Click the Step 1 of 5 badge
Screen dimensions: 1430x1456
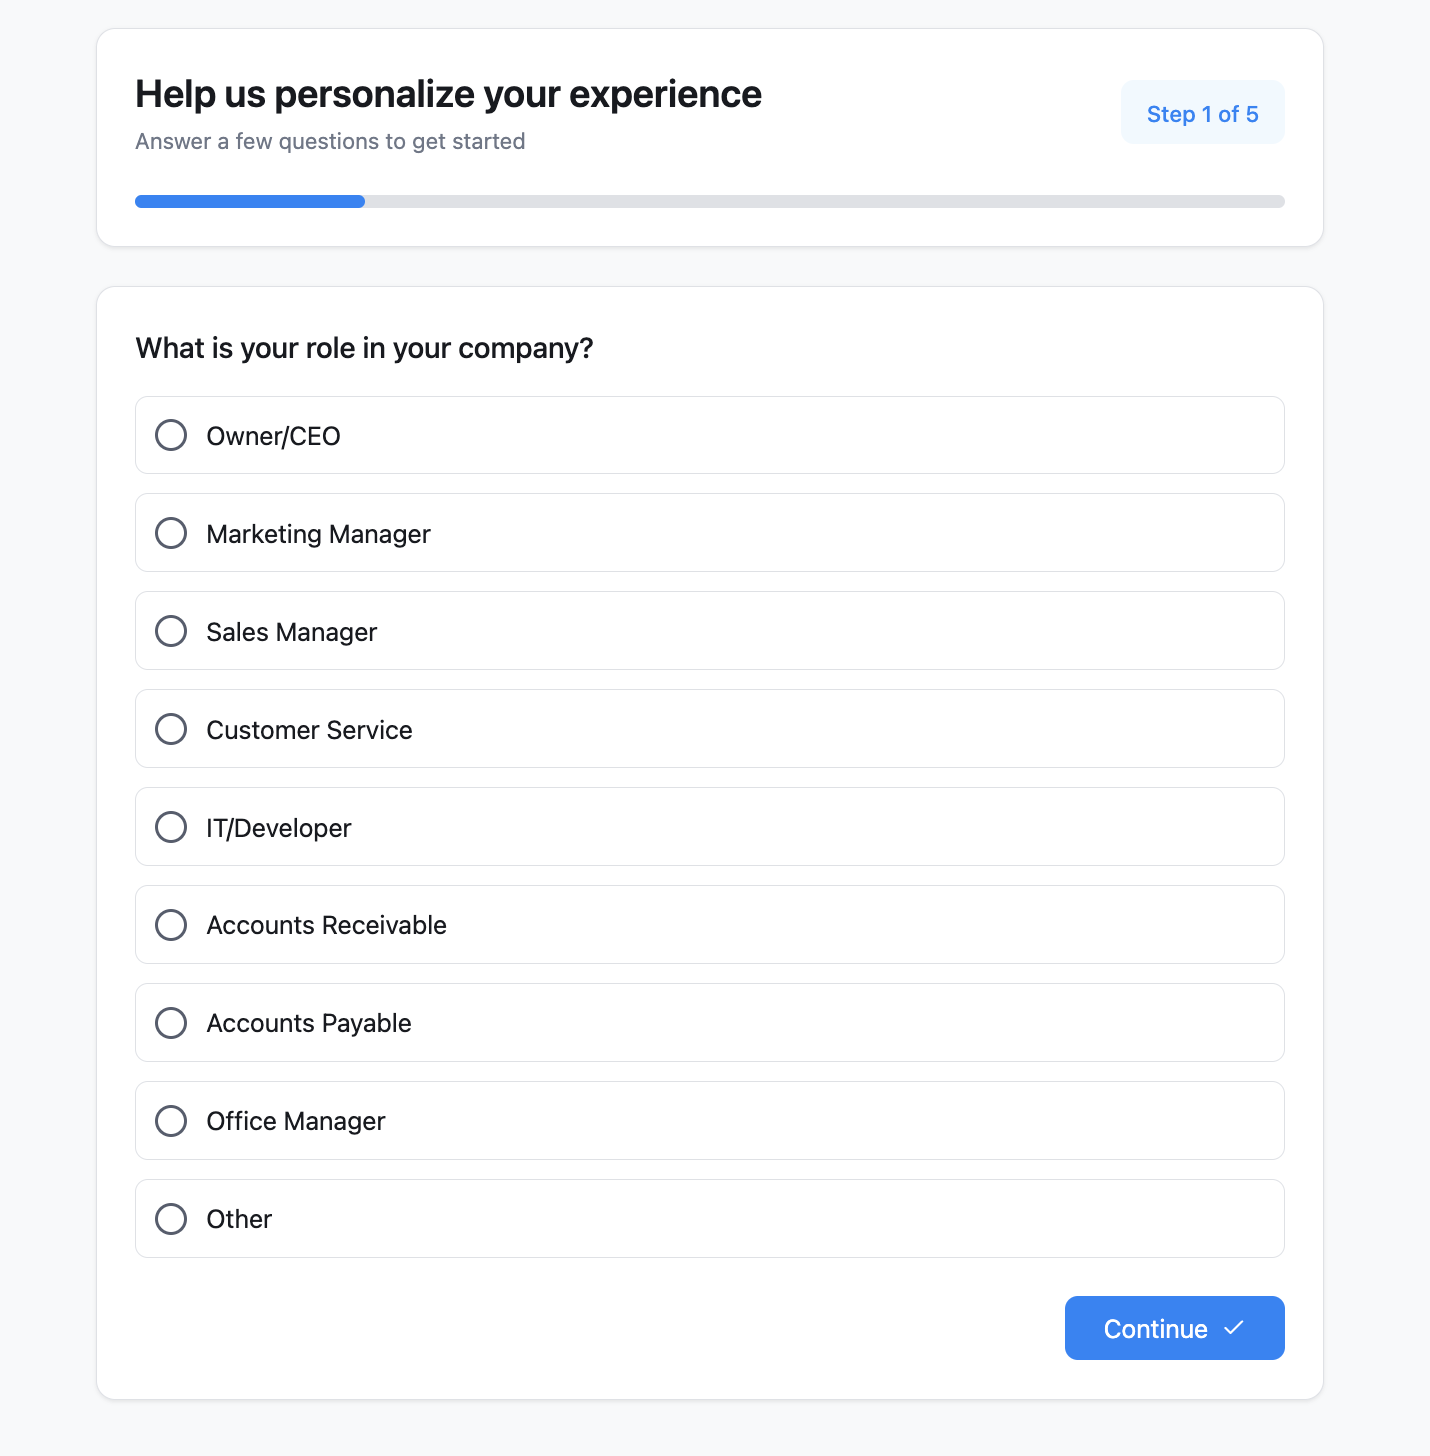[1203, 113]
